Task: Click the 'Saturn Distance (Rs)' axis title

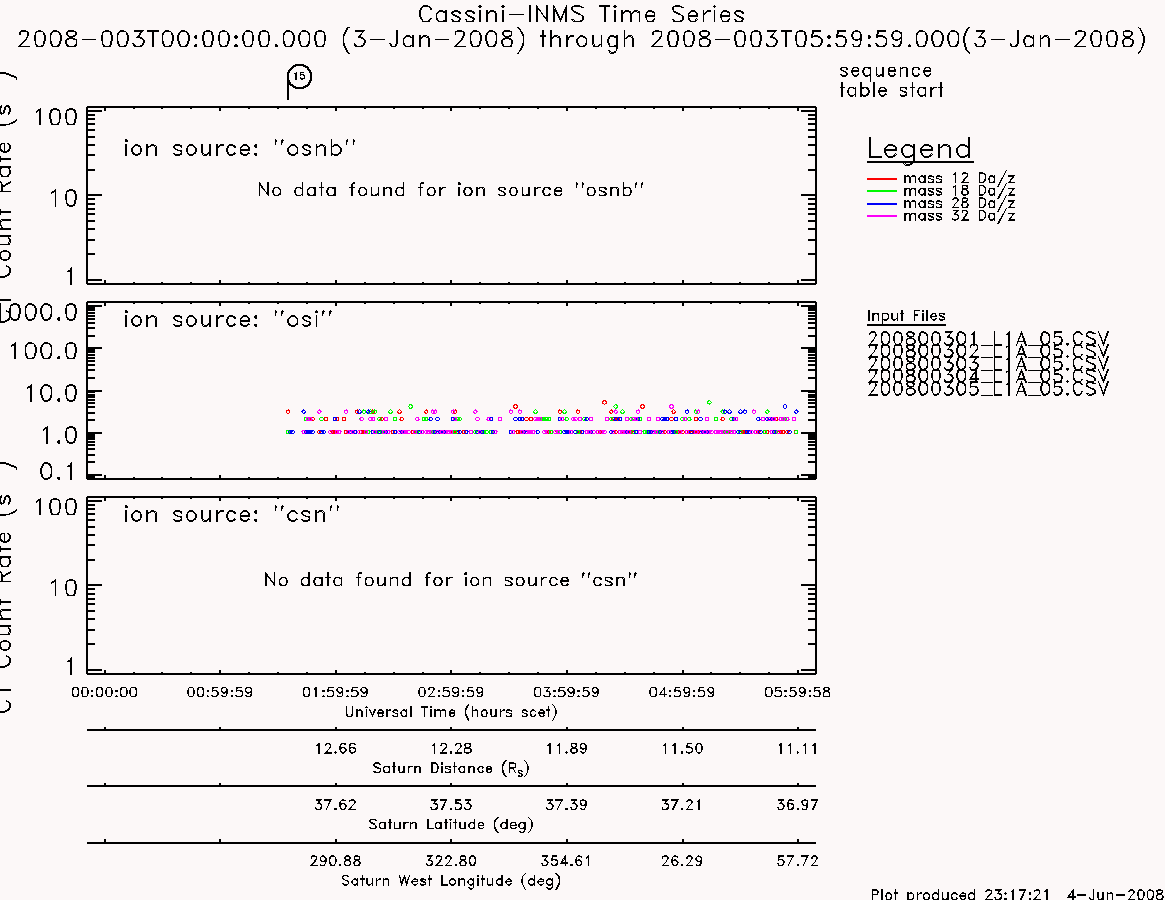Action: [451, 768]
